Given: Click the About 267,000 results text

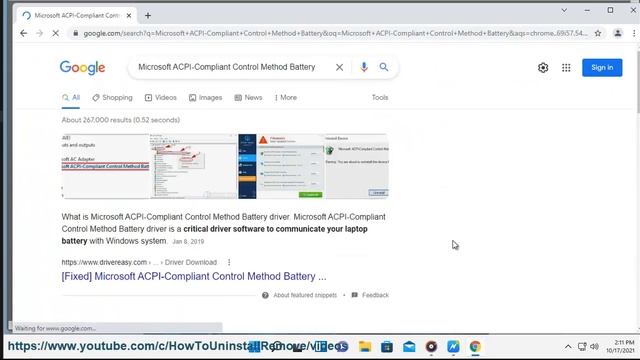Looking at the screenshot, I should click(x=121, y=120).
